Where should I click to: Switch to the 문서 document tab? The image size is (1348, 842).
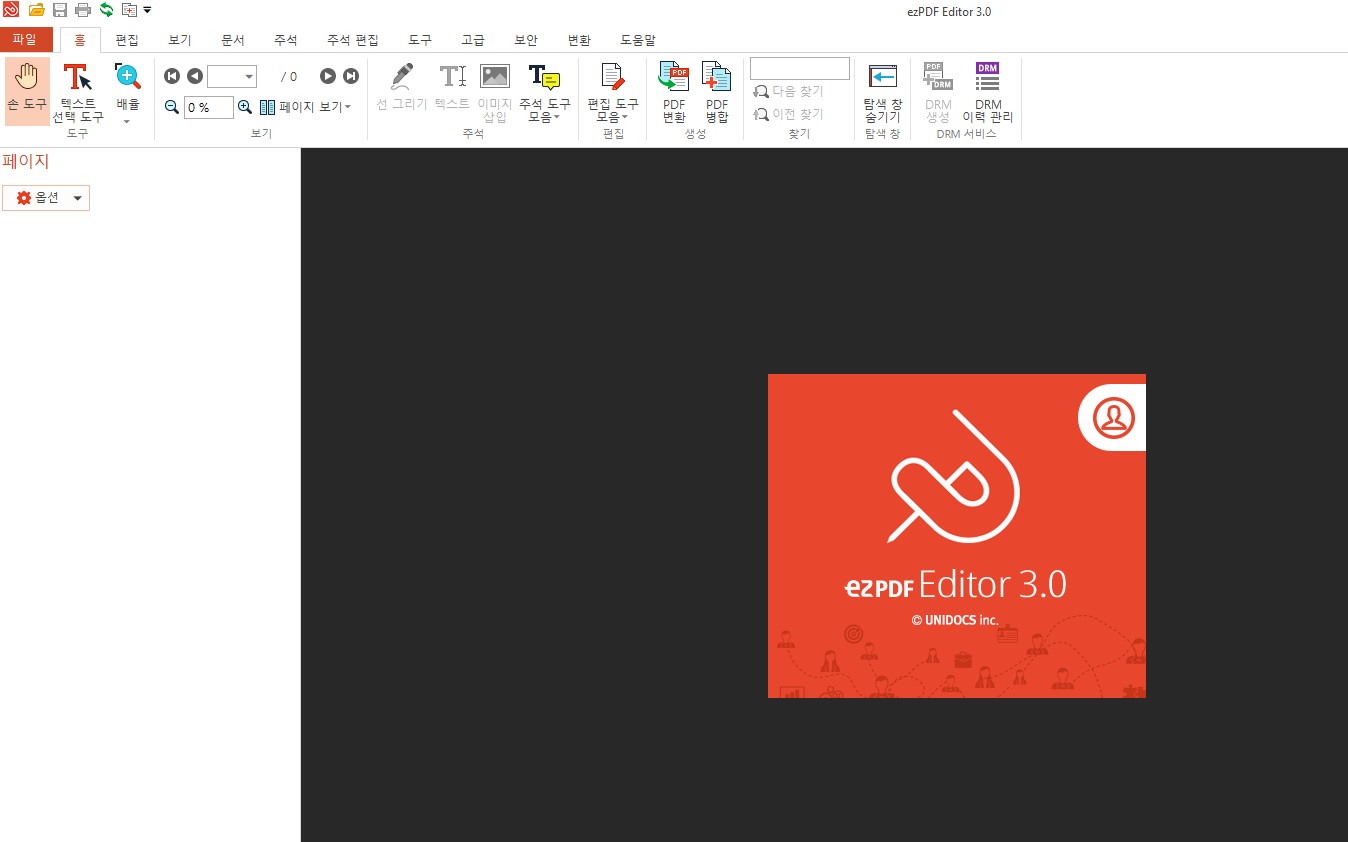pyautogui.click(x=233, y=40)
